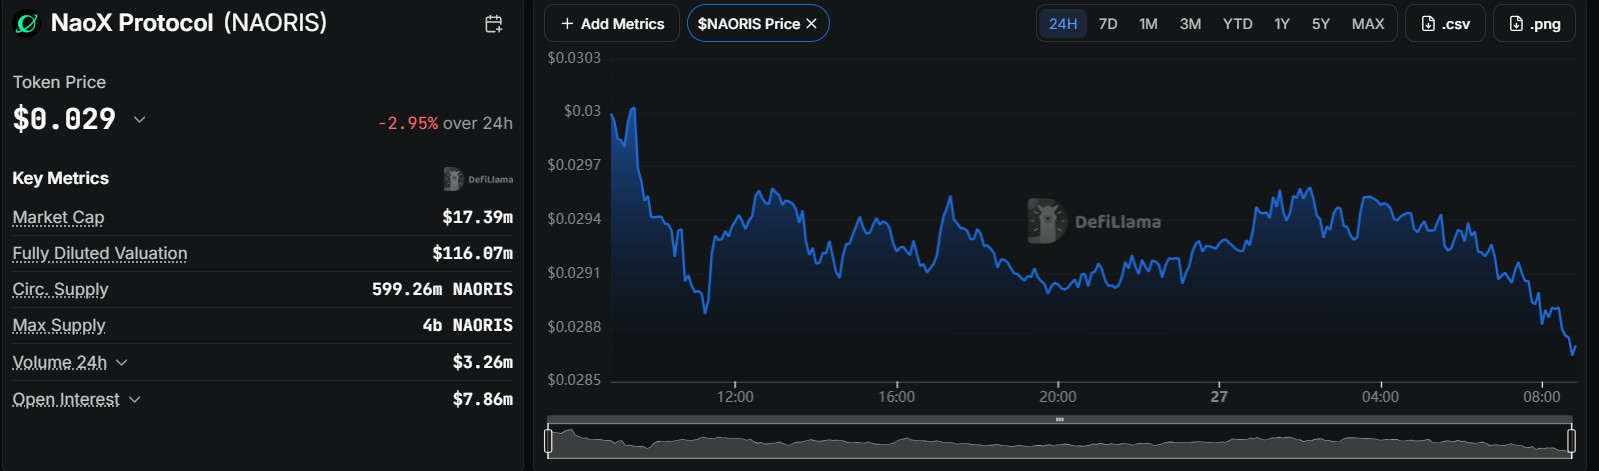This screenshot has width=1599, height=471.
Task: Click the $116.07m valuation value
Action: coord(473,253)
